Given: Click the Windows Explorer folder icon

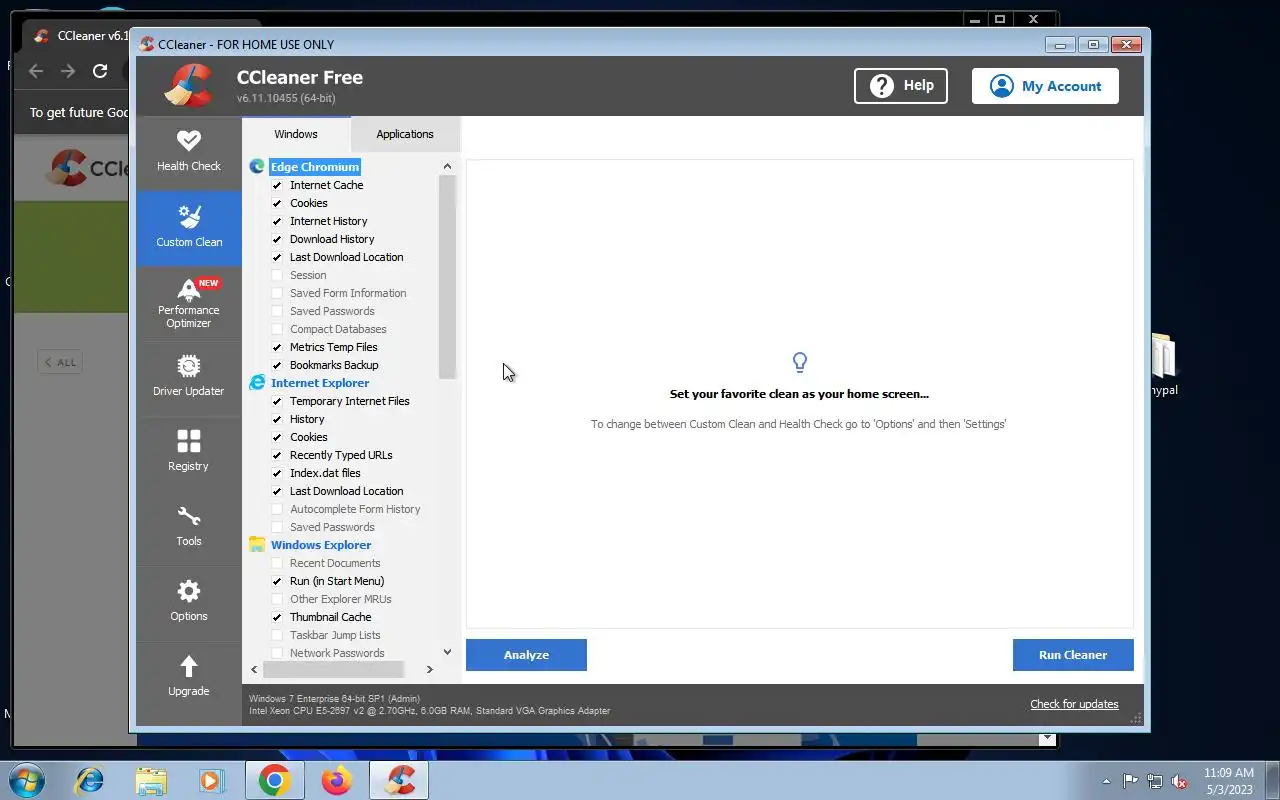Looking at the screenshot, I should (x=257, y=545).
